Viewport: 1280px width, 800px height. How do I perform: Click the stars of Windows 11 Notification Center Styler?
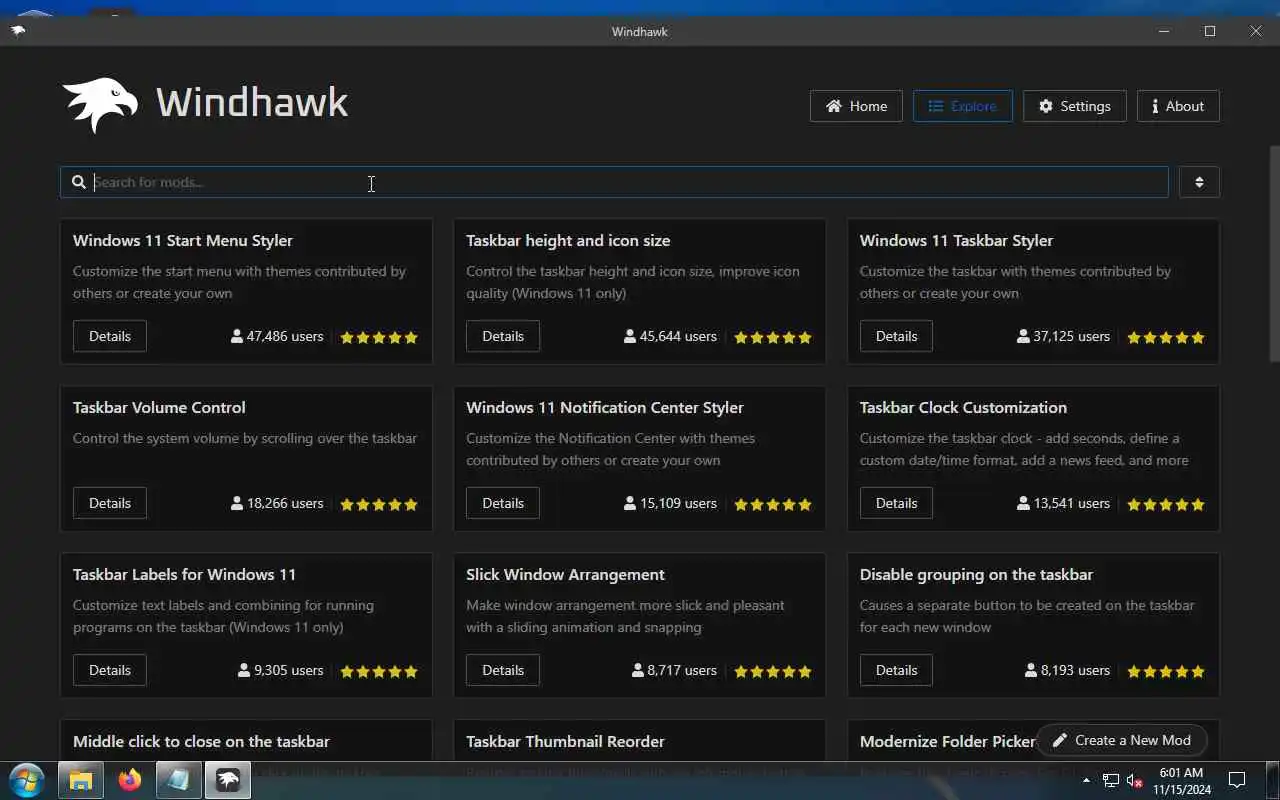(773, 504)
